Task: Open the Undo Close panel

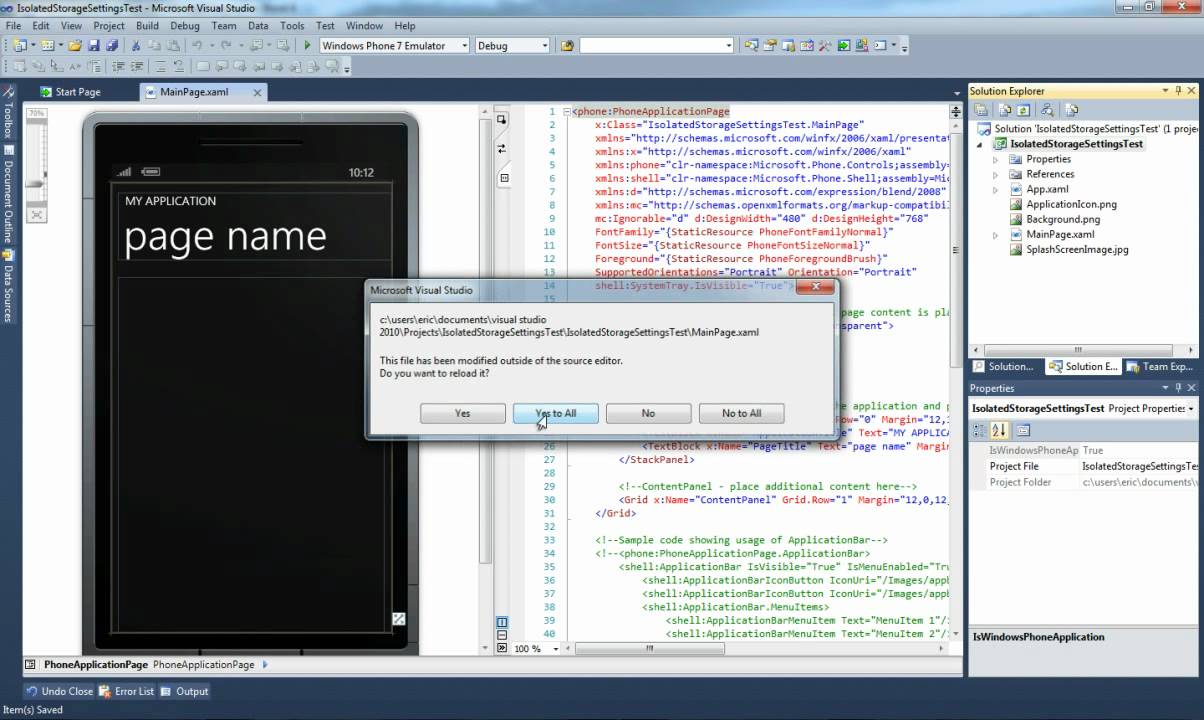Action: [x=59, y=691]
